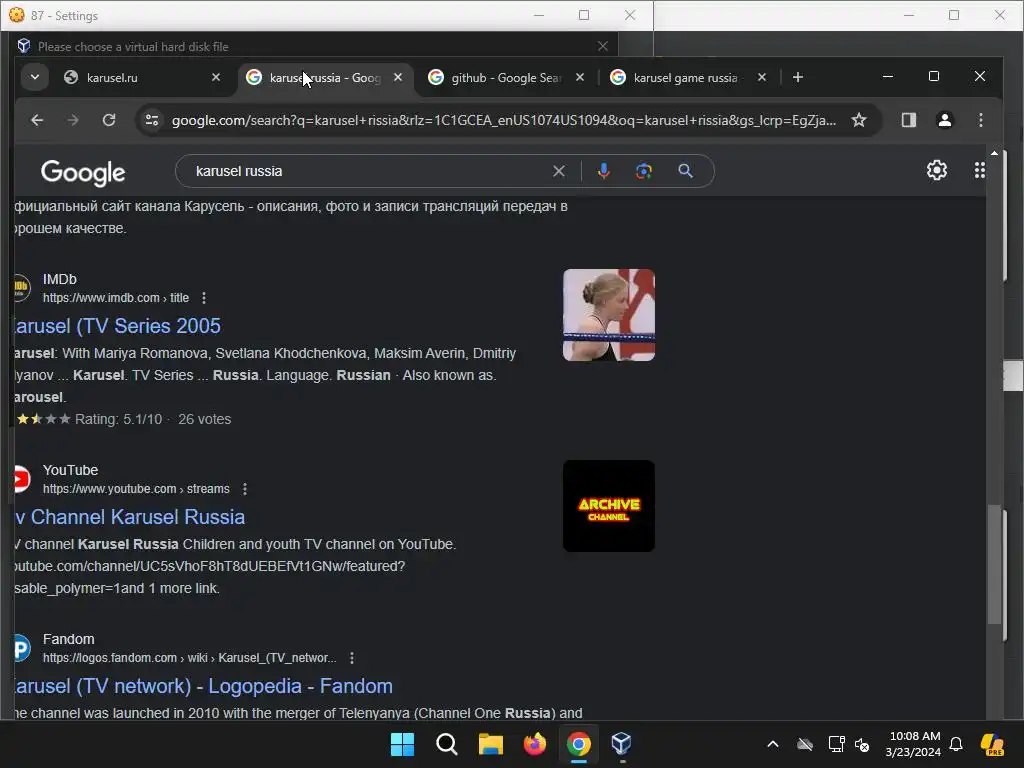View site information icon in address bar
This screenshot has width=1024, height=768.
(152, 120)
